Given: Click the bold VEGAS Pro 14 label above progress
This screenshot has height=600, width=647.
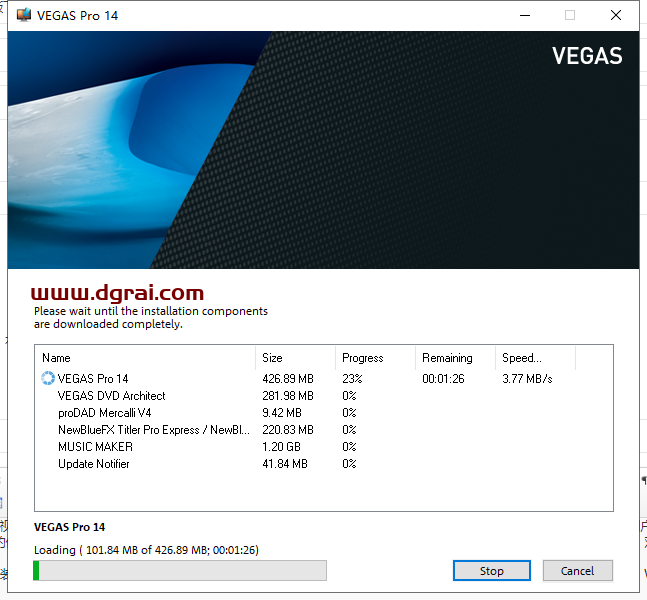Looking at the screenshot, I should point(69,527).
